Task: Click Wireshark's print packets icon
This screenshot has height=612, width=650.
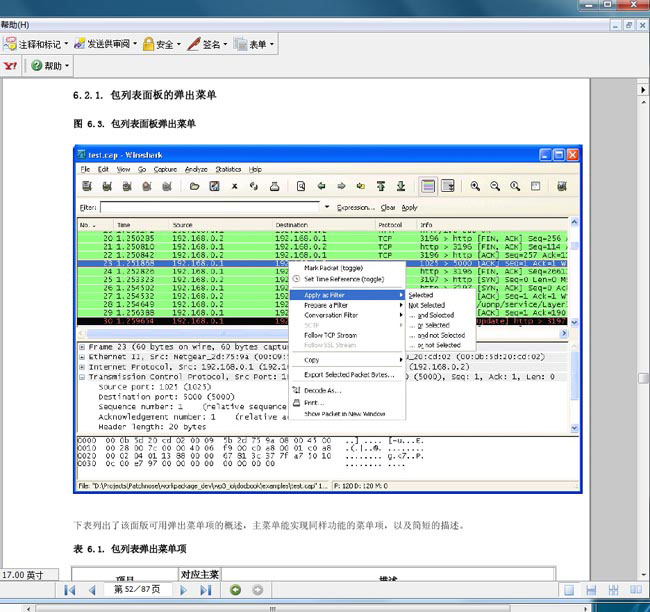Action: coord(274,187)
